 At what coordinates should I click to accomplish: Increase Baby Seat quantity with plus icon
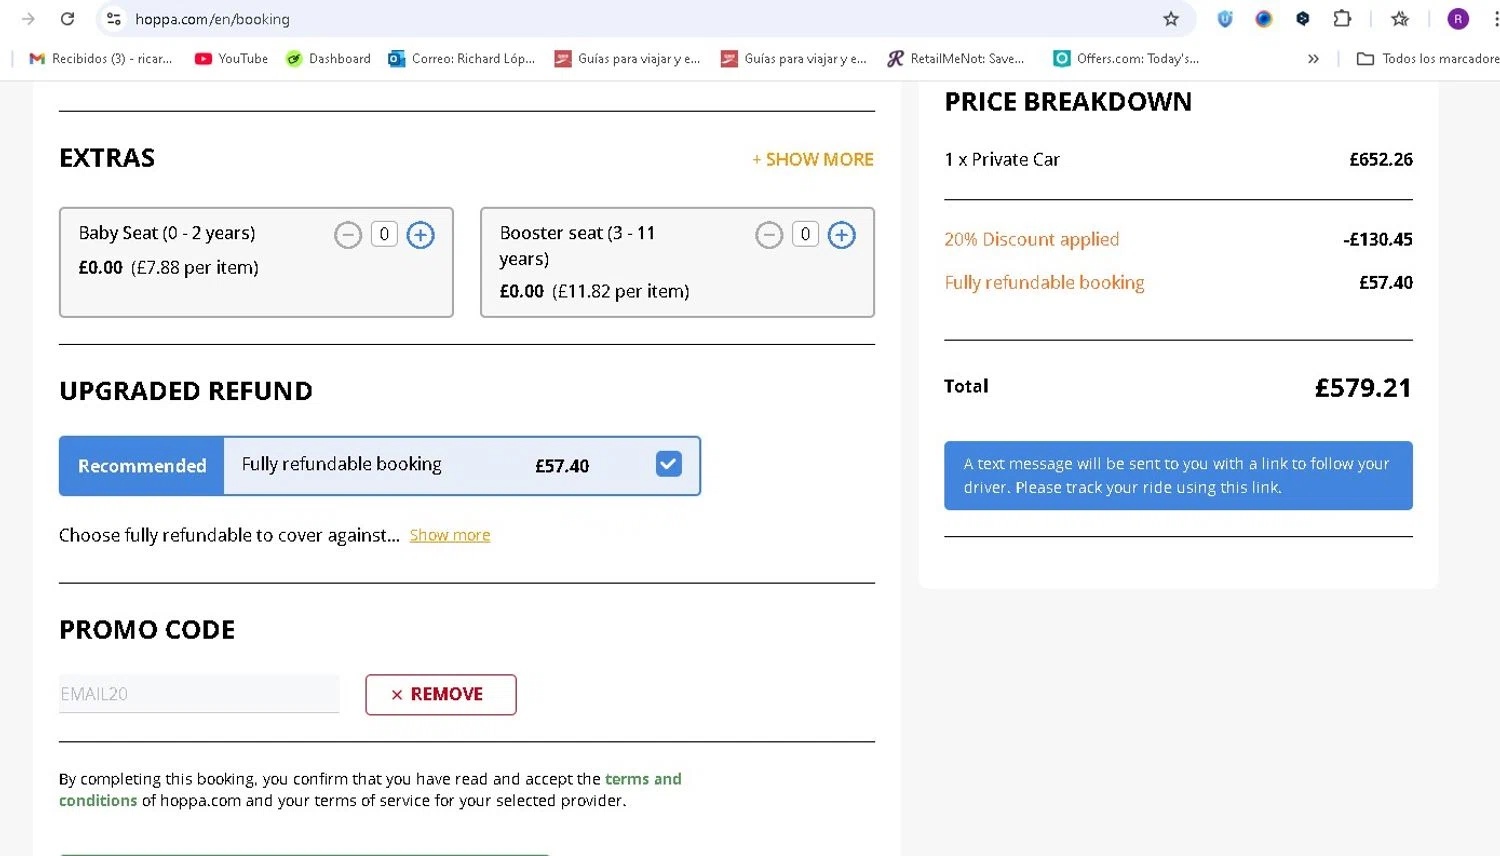pos(420,235)
